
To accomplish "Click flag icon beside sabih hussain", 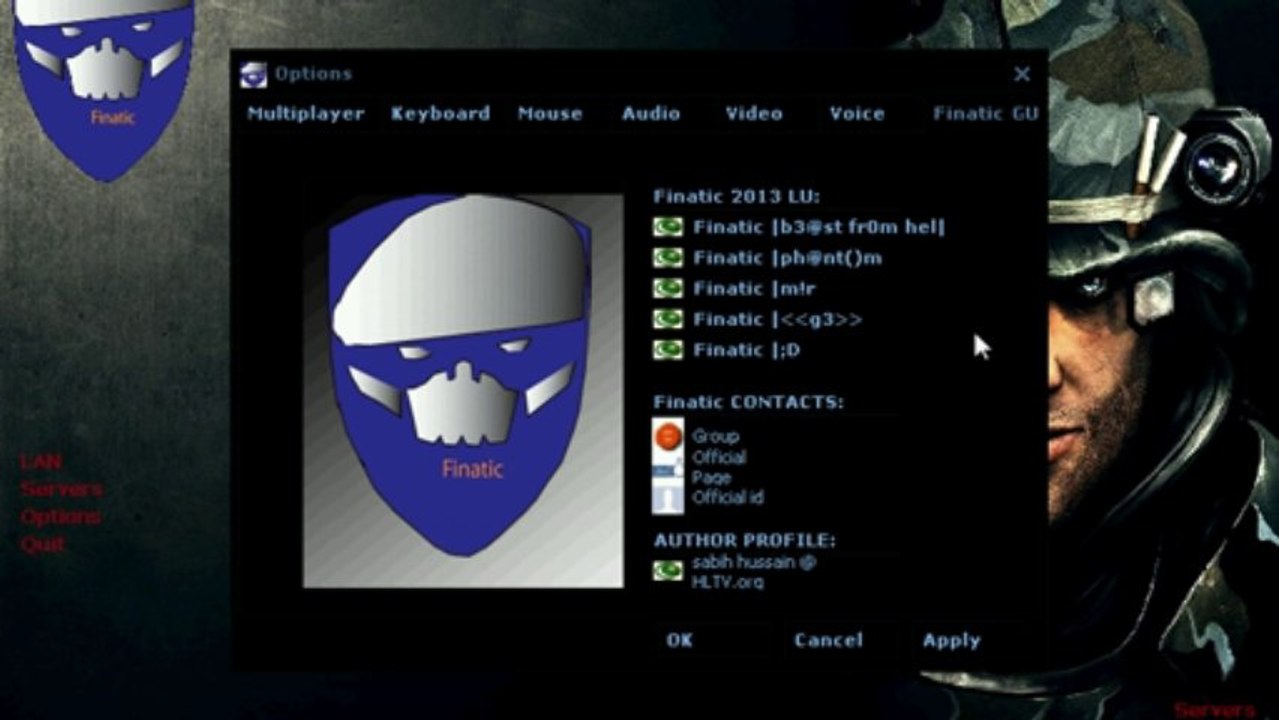I will click(x=668, y=571).
